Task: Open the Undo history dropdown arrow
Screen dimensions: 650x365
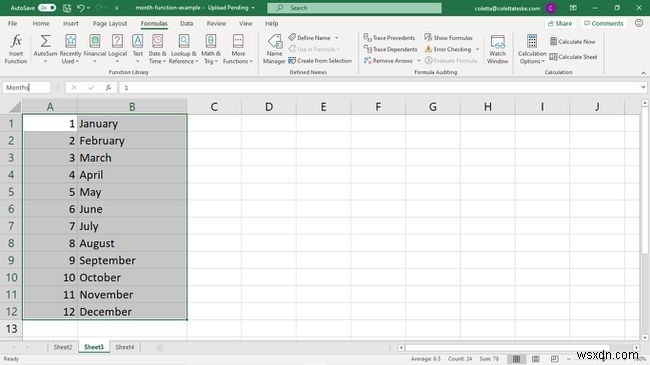Action: (x=88, y=8)
